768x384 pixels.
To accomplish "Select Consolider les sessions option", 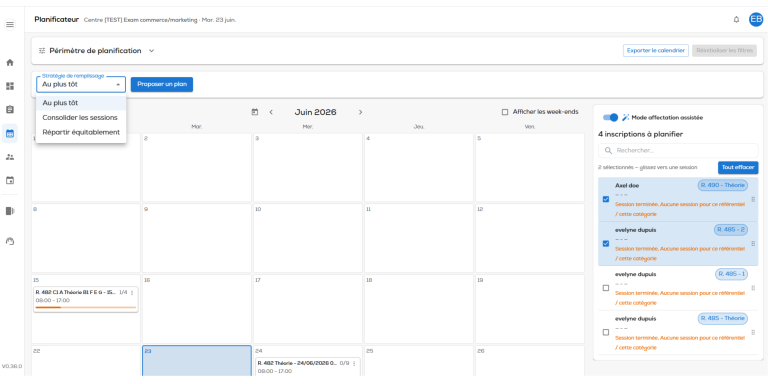I will (x=81, y=118).
